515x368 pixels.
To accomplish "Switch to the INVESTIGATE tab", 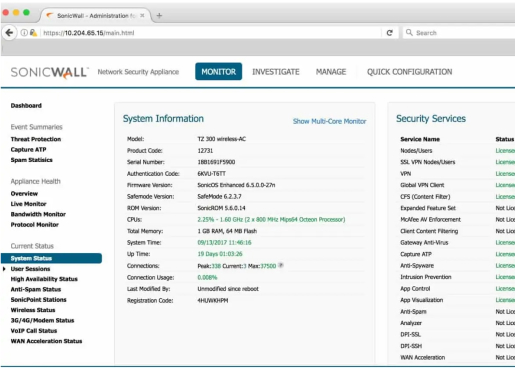I will (276, 72).
